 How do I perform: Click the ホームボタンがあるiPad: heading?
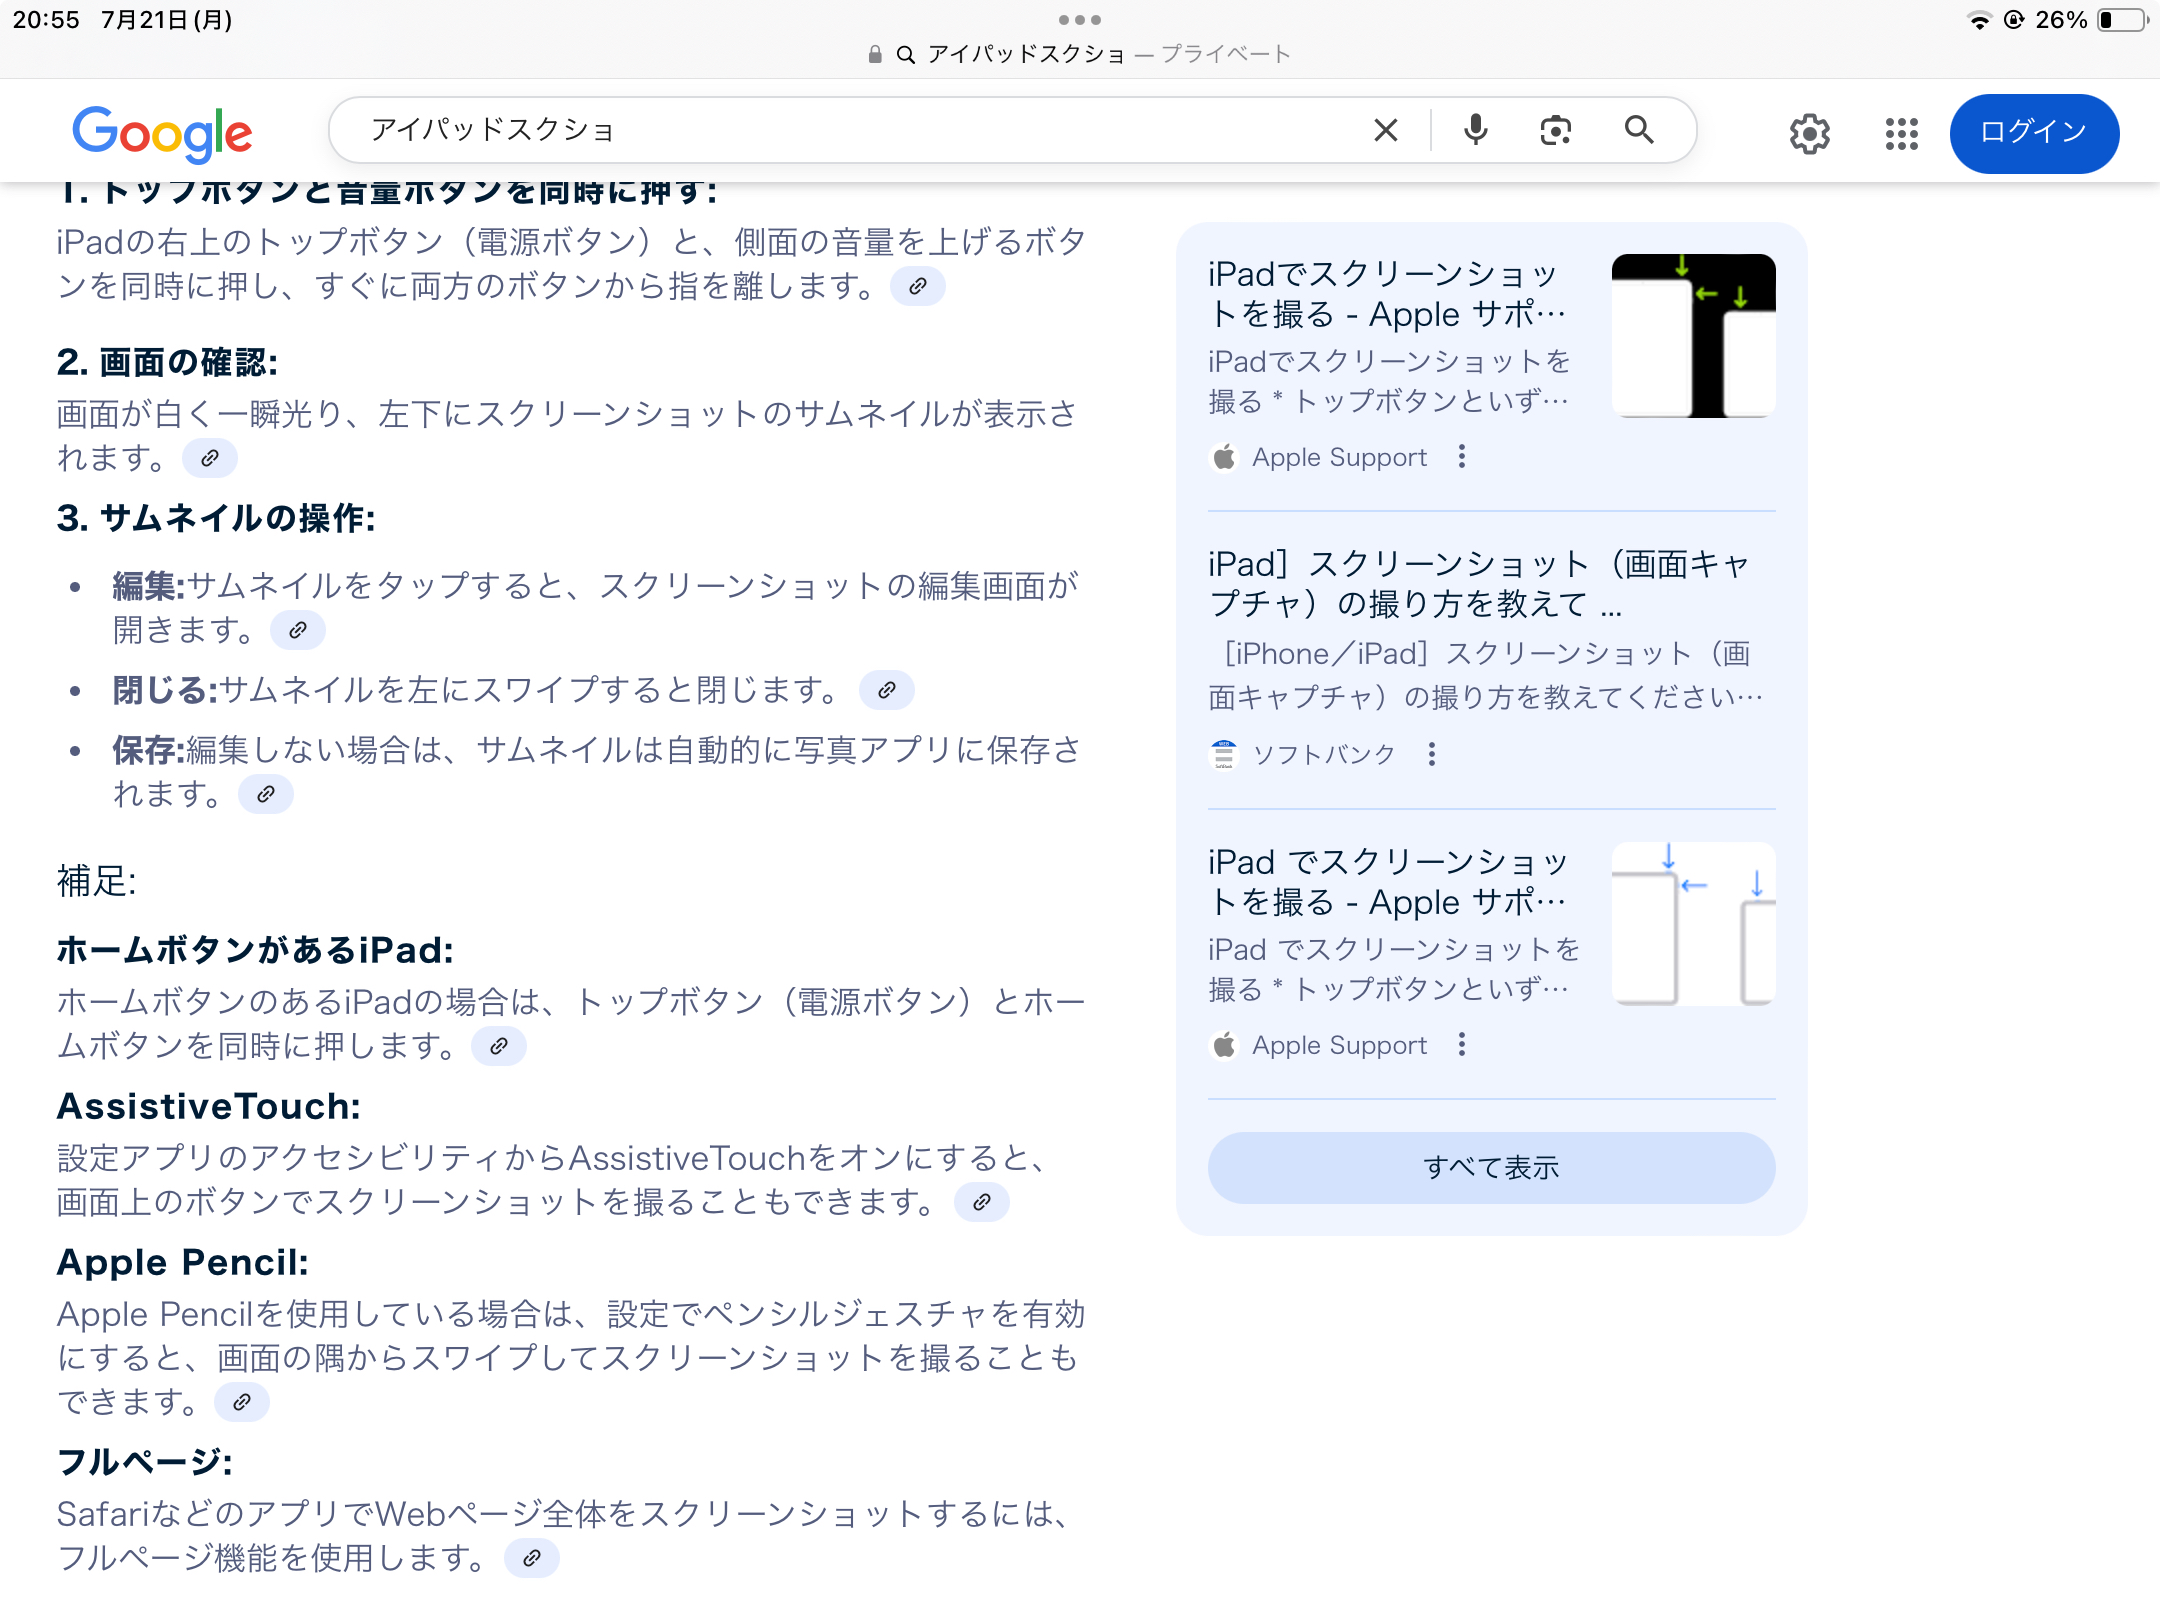point(255,951)
